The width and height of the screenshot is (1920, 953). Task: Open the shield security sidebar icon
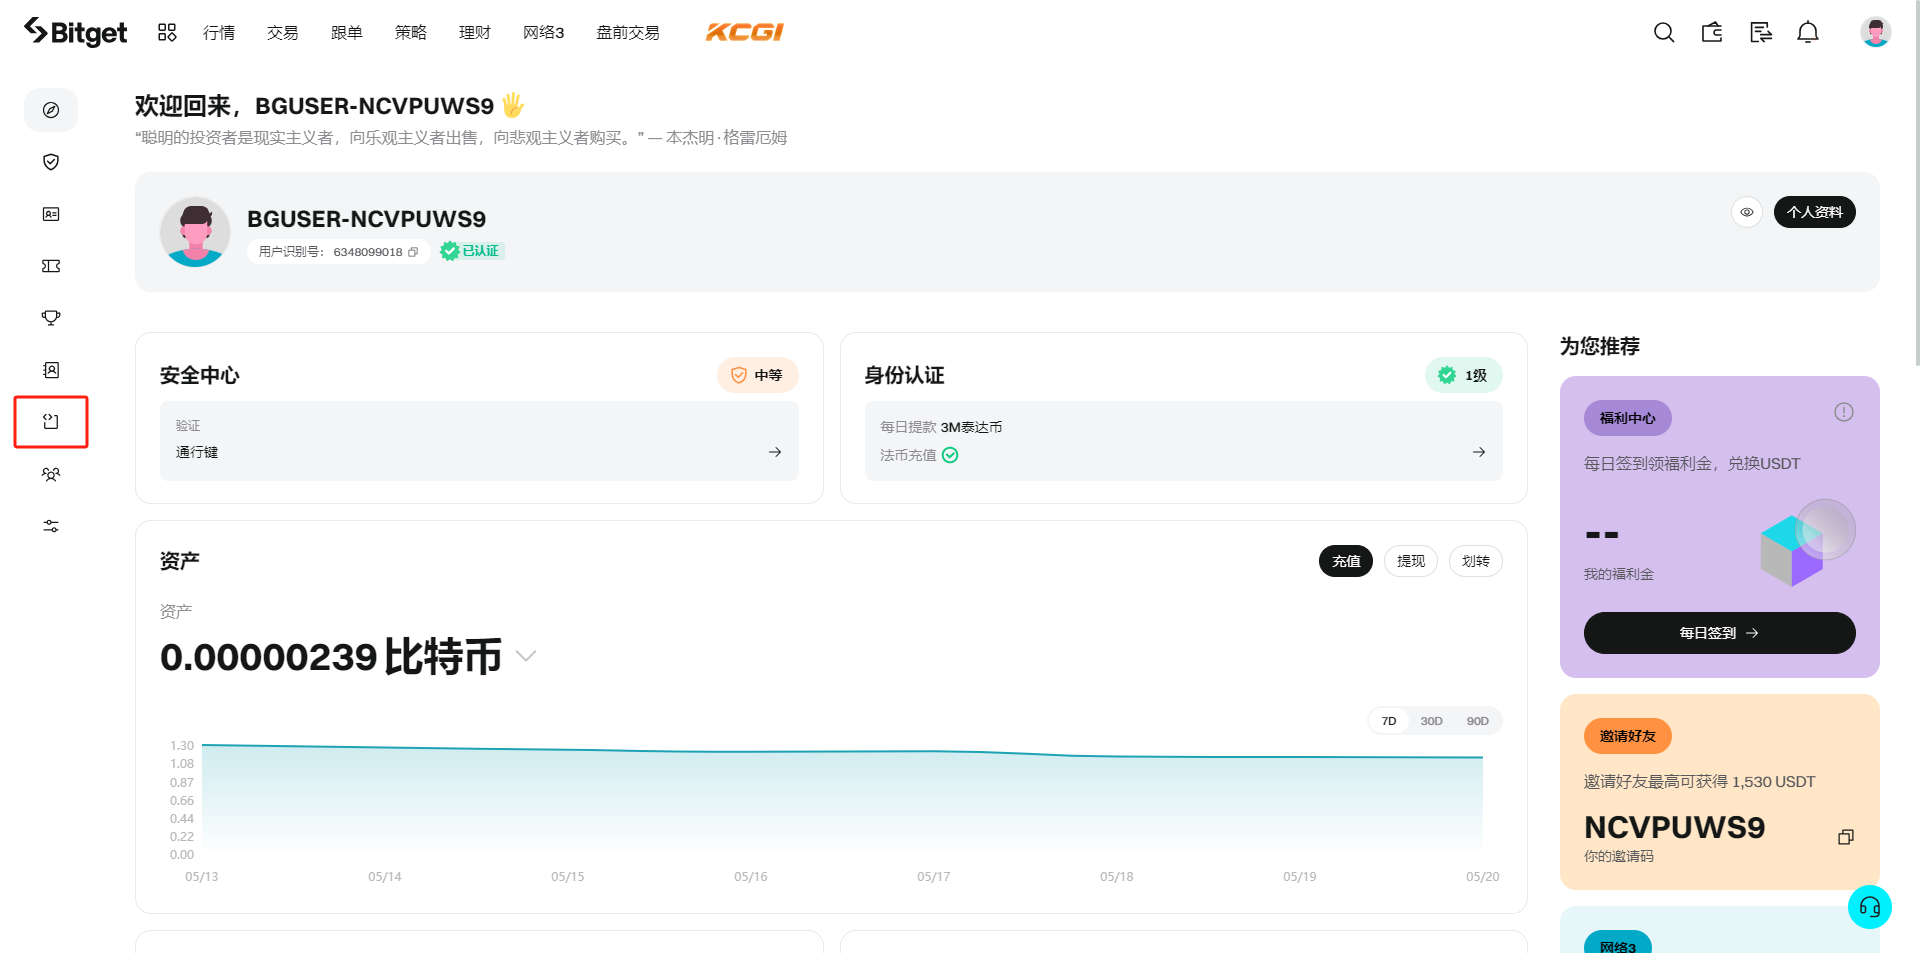51,162
